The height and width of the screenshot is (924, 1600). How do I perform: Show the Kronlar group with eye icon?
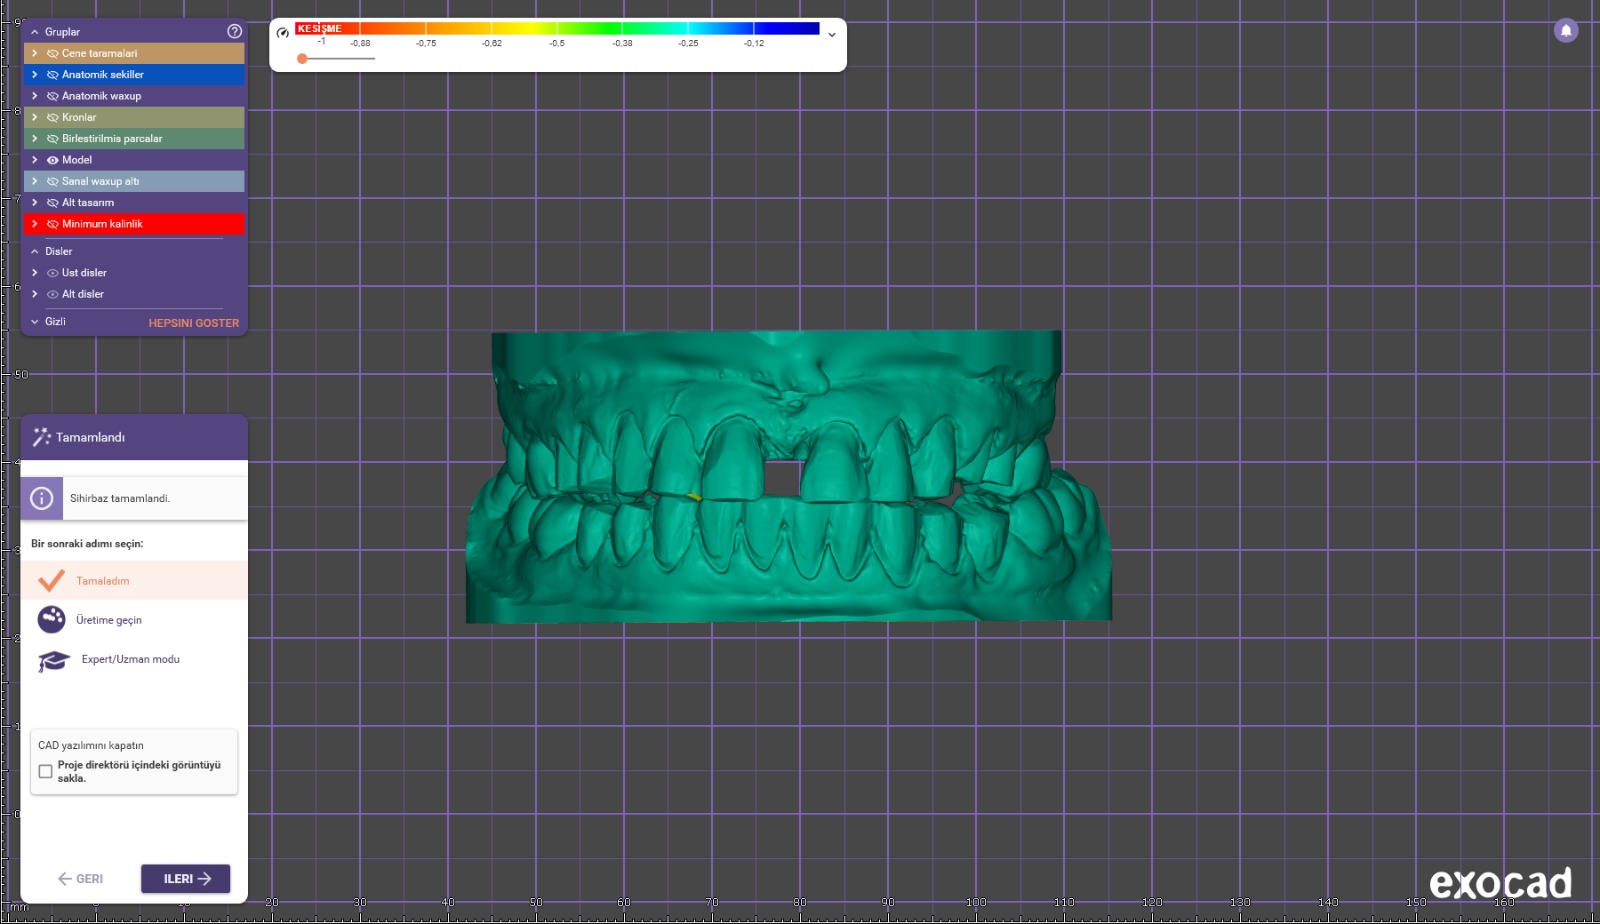pos(53,118)
